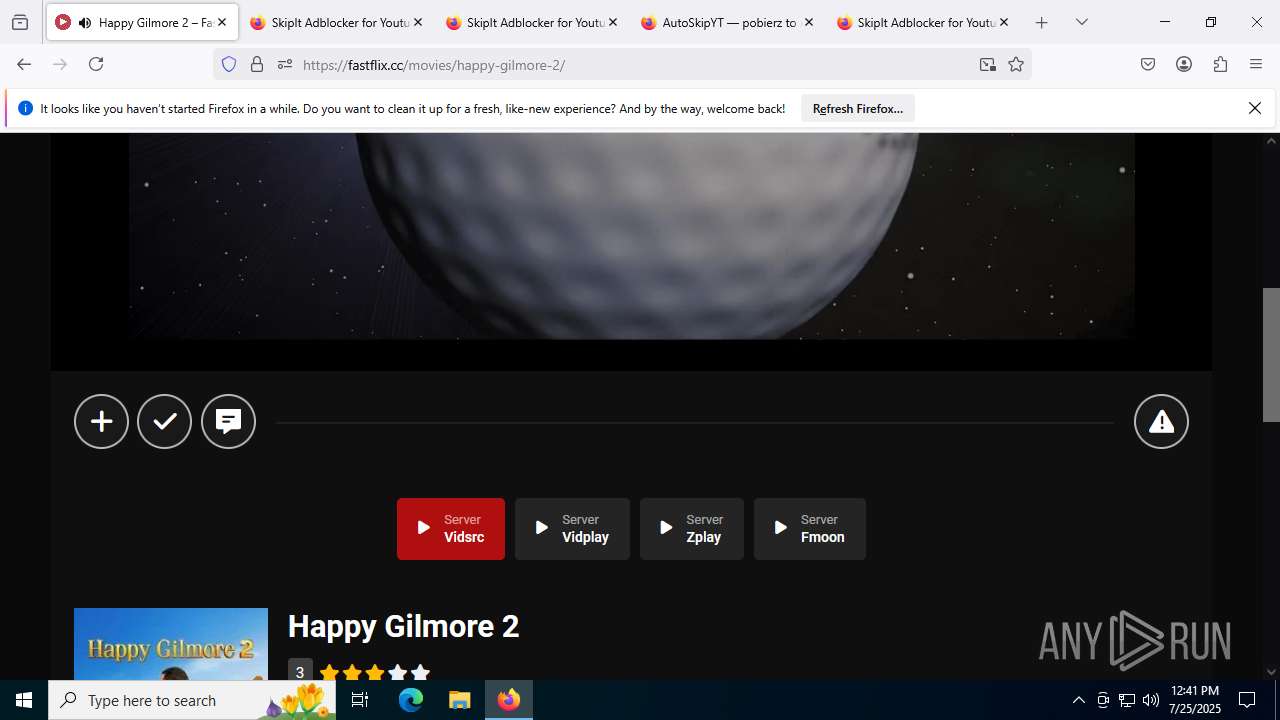Dismiss the Firefox refresh notification bar
Image resolution: width=1280 pixels, height=720 pixels.
1255,108
